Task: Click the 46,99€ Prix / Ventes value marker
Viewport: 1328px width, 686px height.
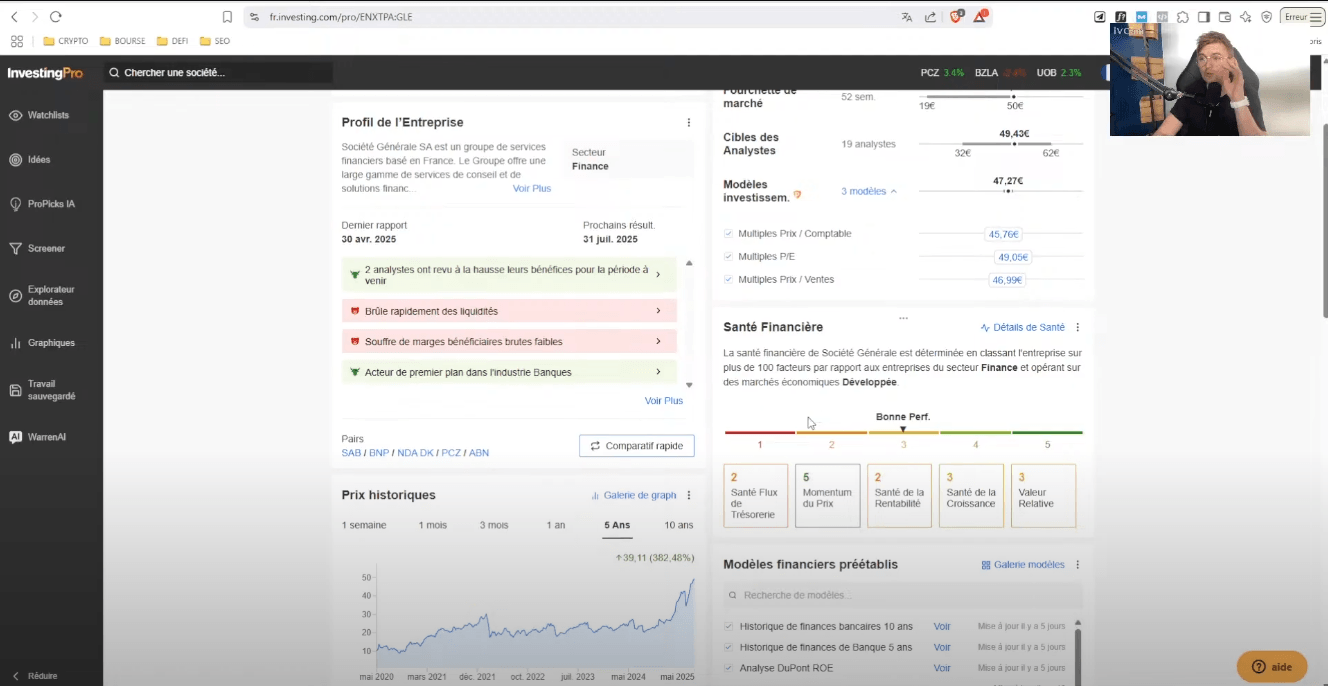Action: (x=1007, y=280)
